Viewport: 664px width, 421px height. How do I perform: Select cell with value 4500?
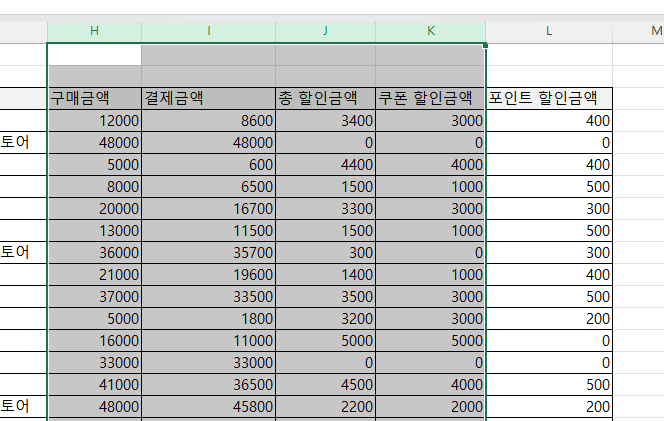tap(325, 385)
